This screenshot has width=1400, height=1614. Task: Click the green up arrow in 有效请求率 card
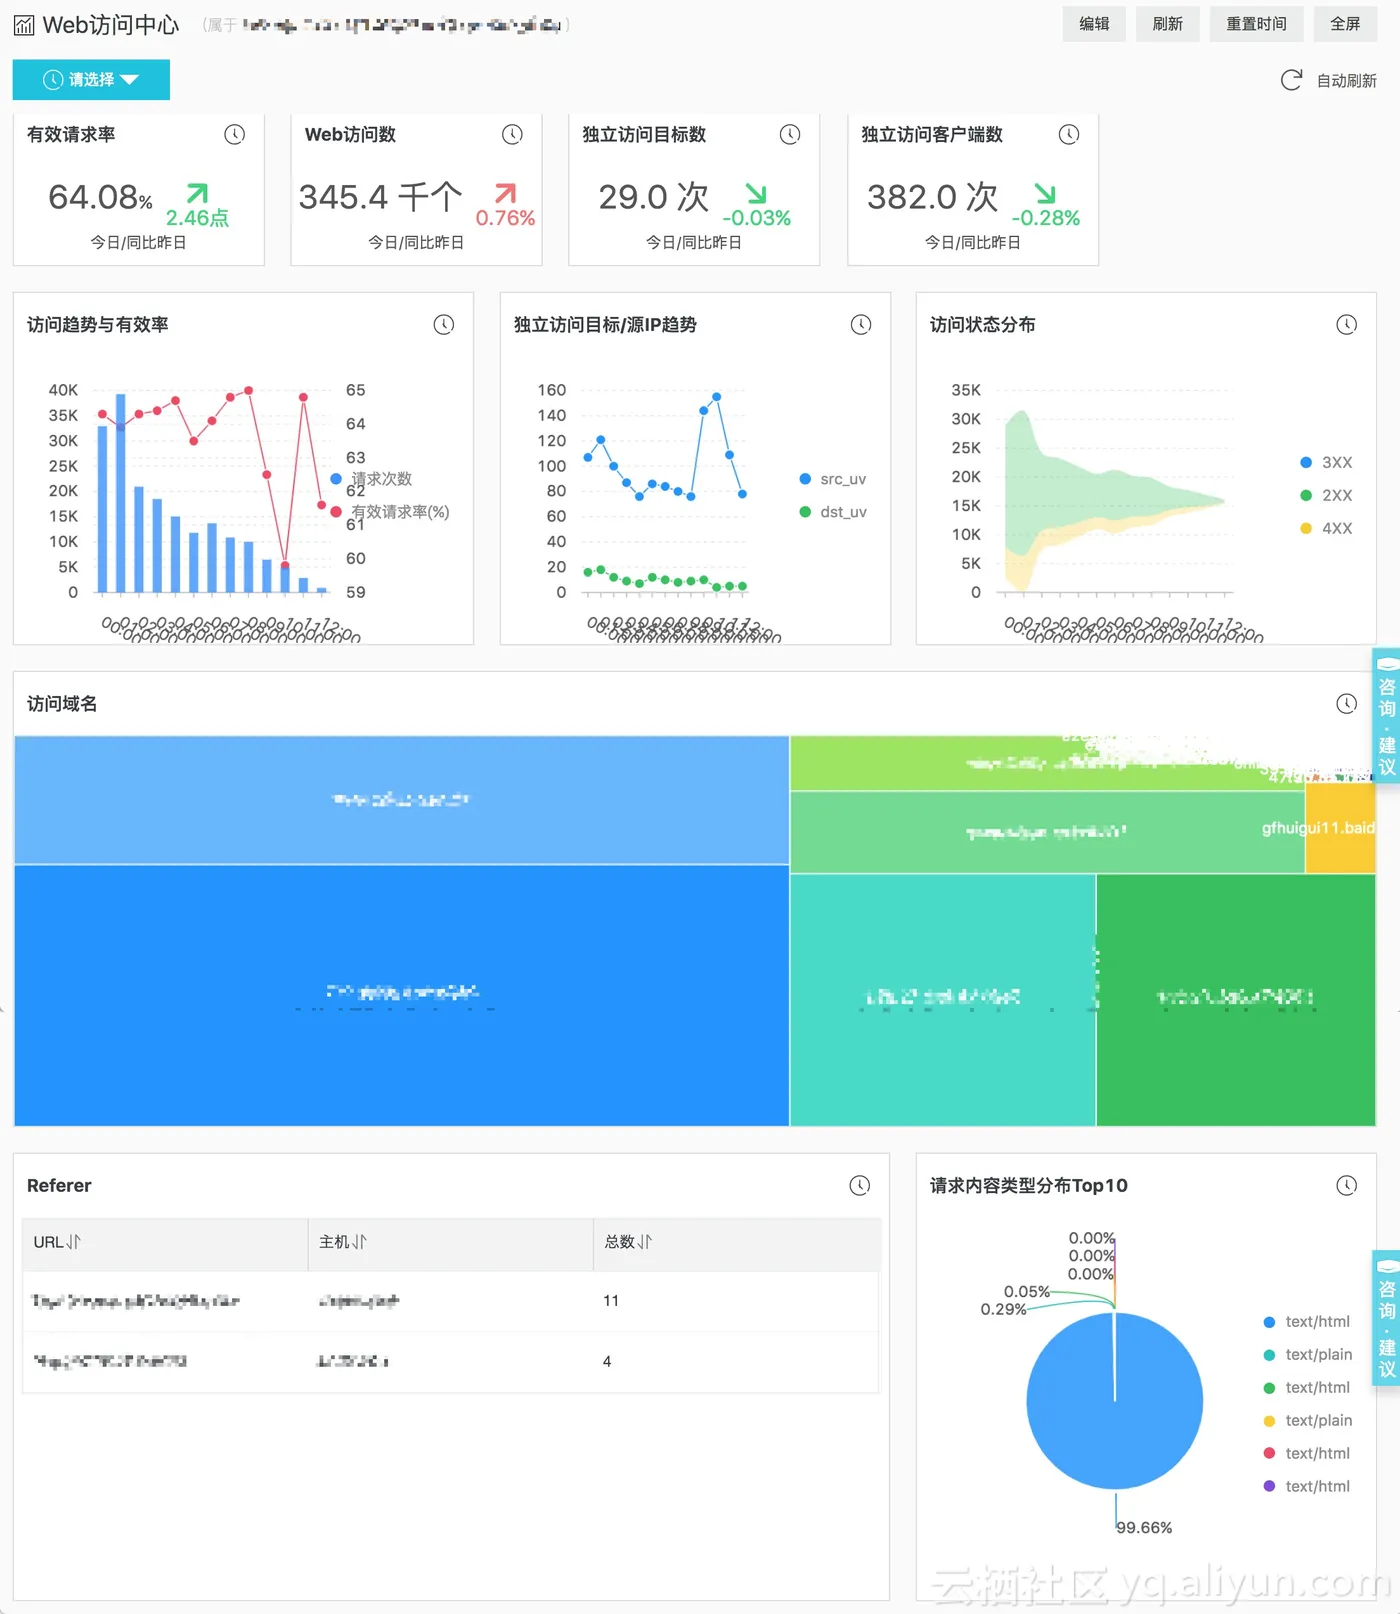pyautogui.click(x=198, y=192)
